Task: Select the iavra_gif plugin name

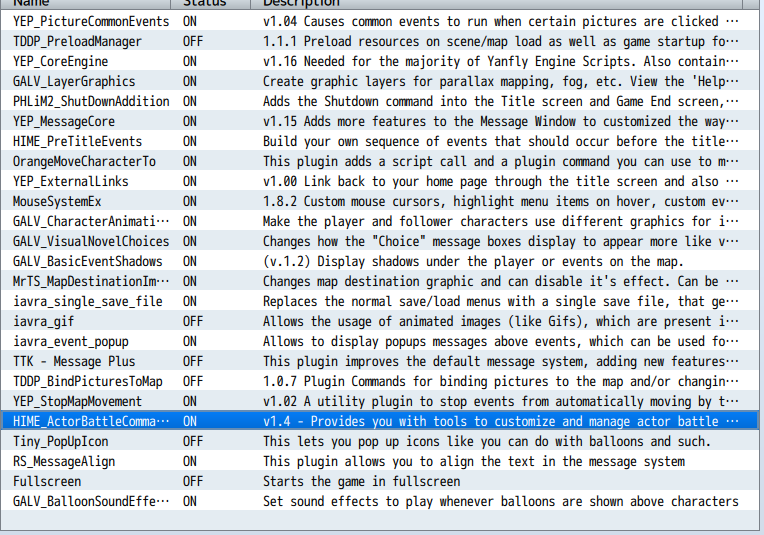Action: (x=43, y=321)
